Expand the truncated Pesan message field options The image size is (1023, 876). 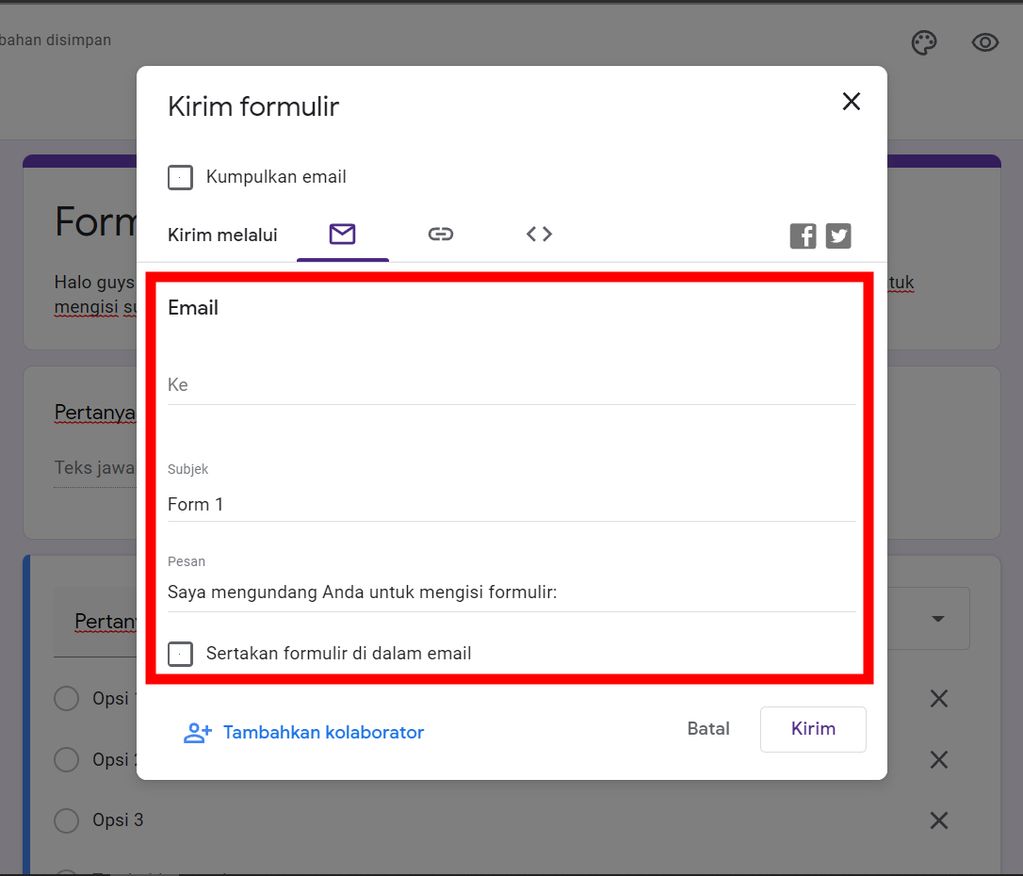tap(512, 591)
